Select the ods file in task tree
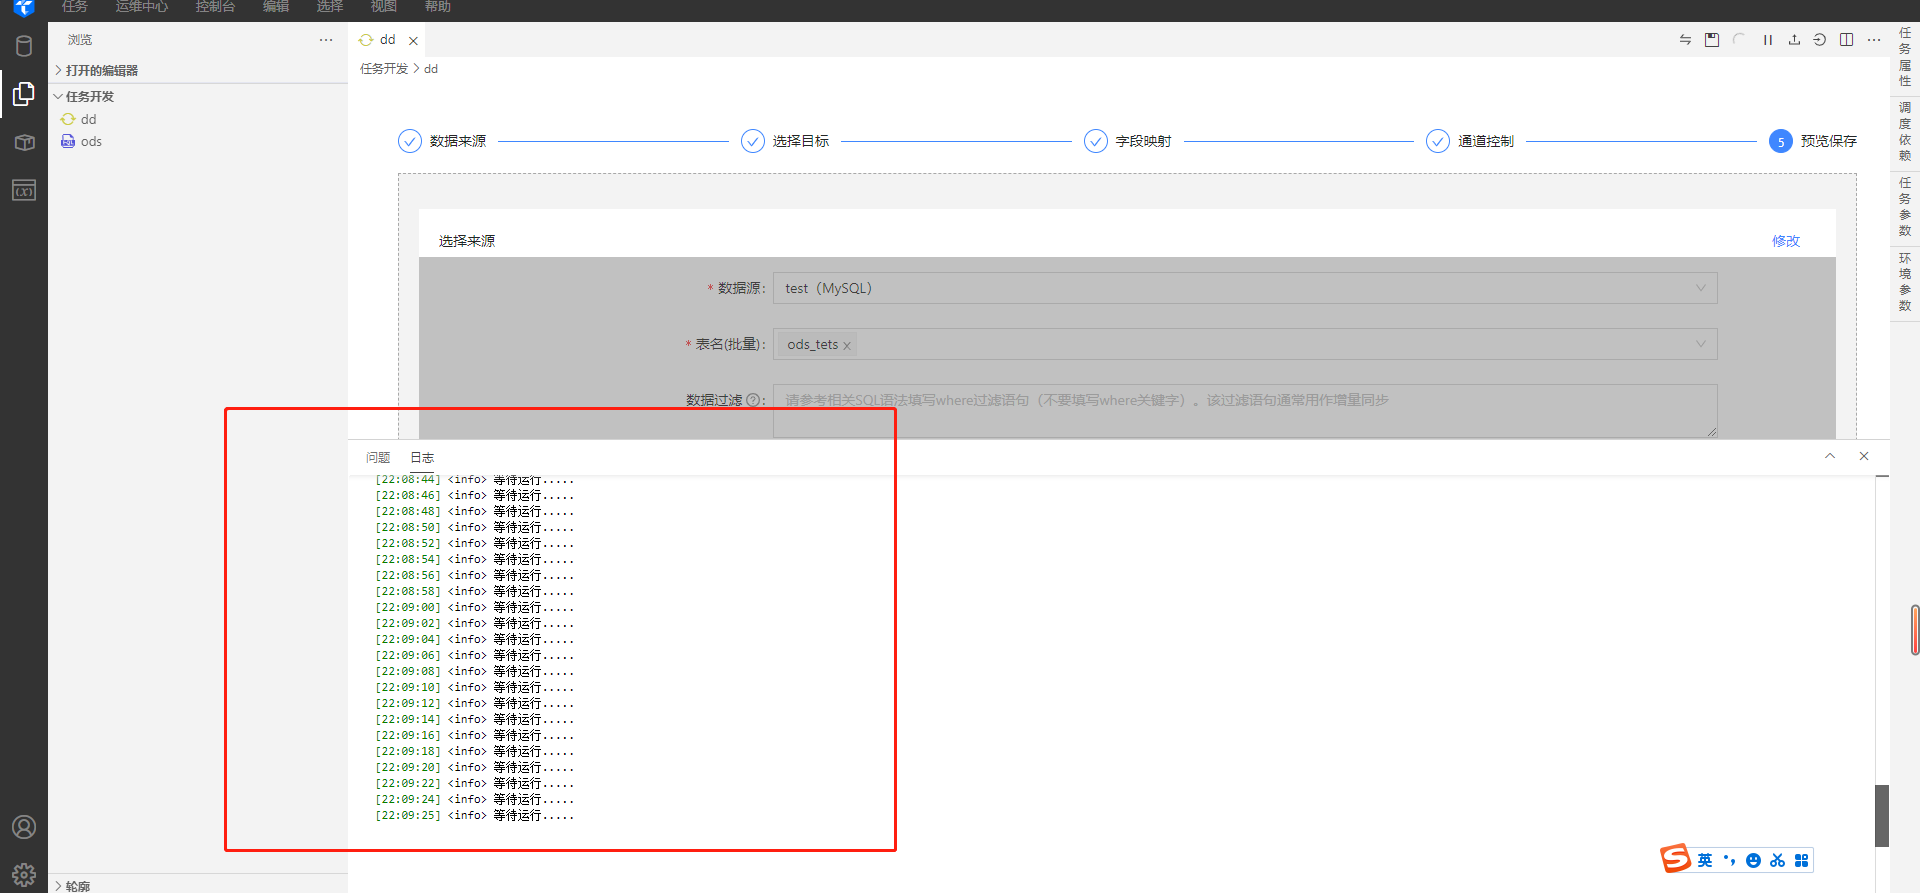Viewport: 1920px width, 893px height. (x=91, y=141)
